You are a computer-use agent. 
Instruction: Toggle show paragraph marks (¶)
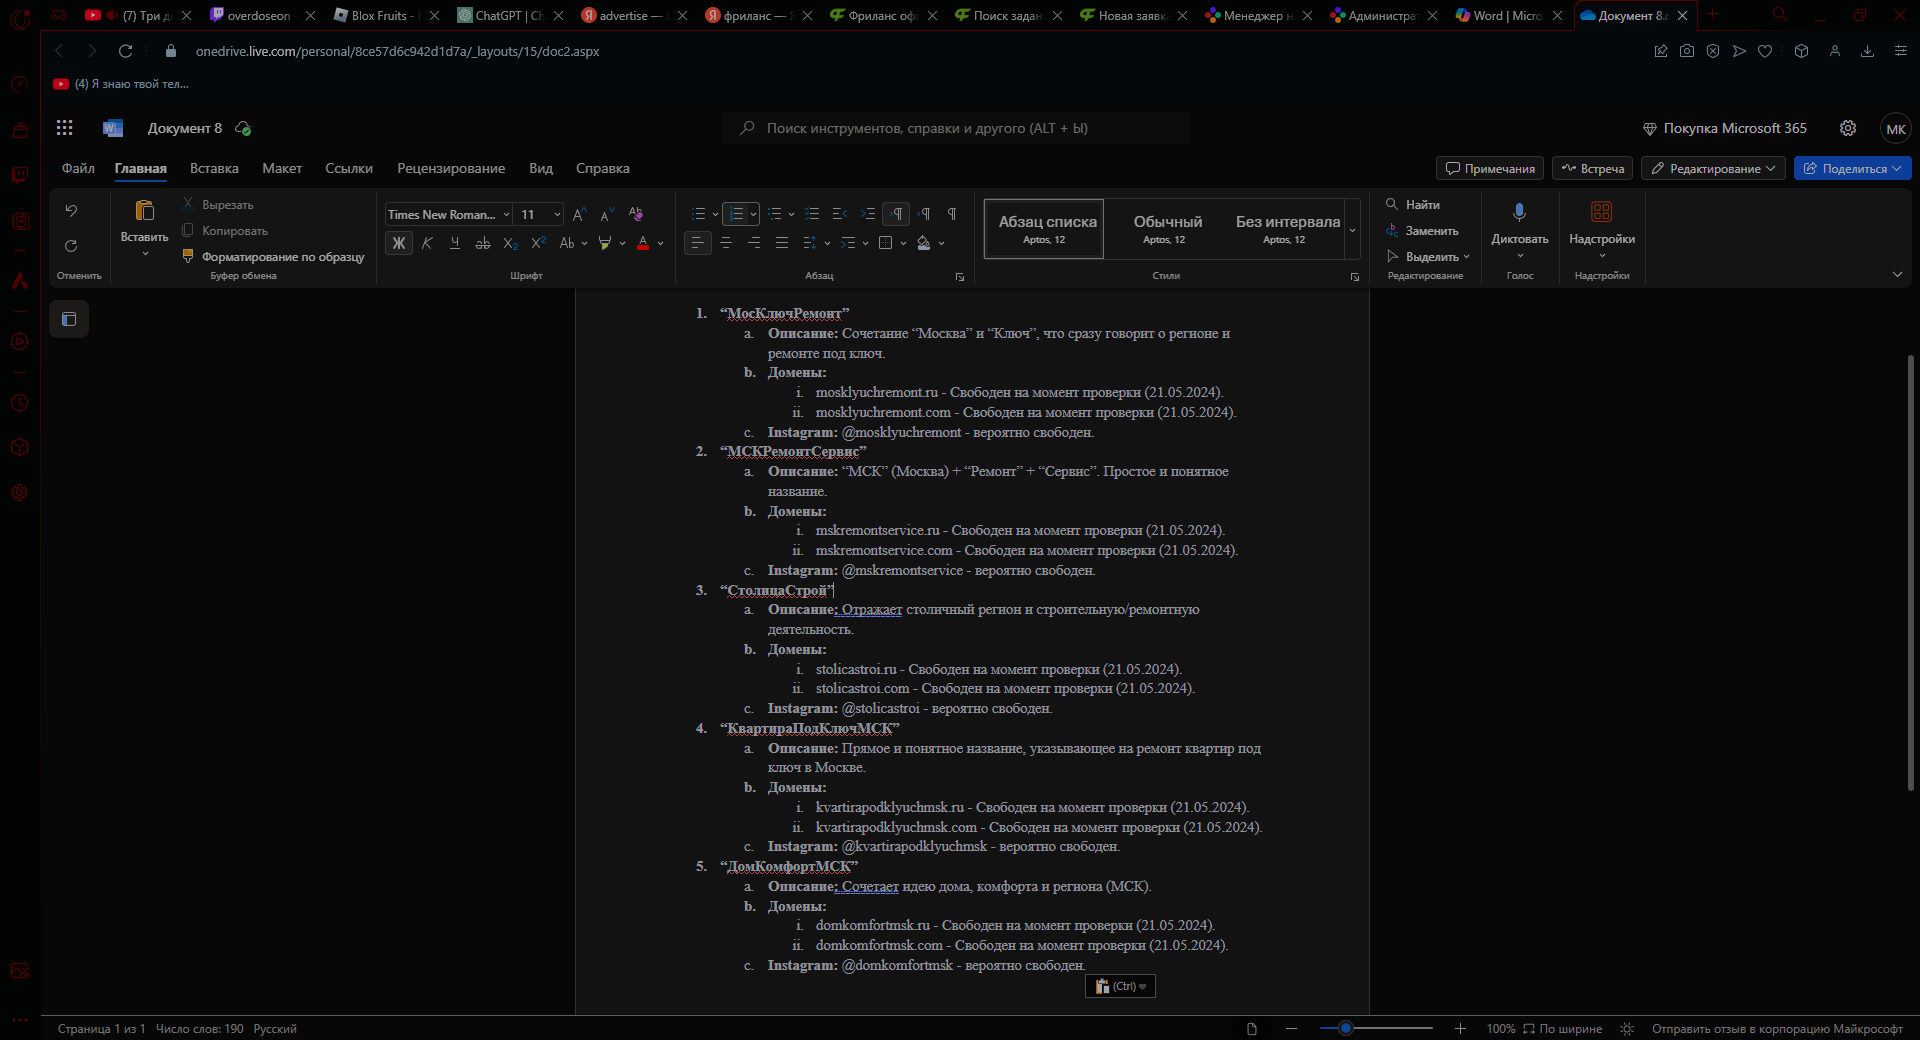coord(952,214)
